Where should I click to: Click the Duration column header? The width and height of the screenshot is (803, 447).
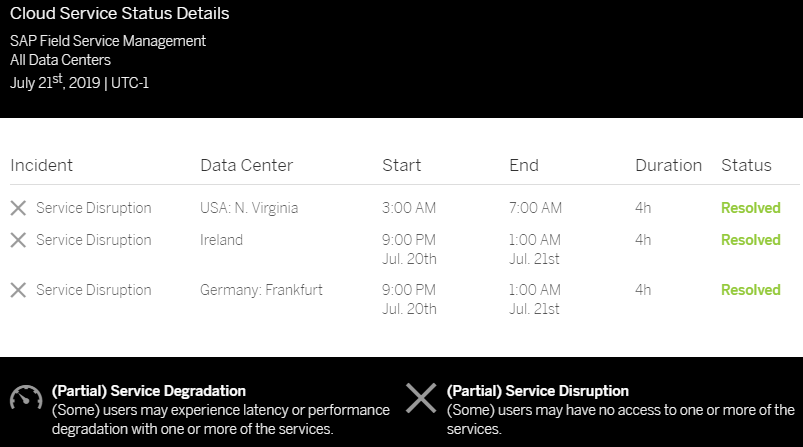(x=668, y=165)
